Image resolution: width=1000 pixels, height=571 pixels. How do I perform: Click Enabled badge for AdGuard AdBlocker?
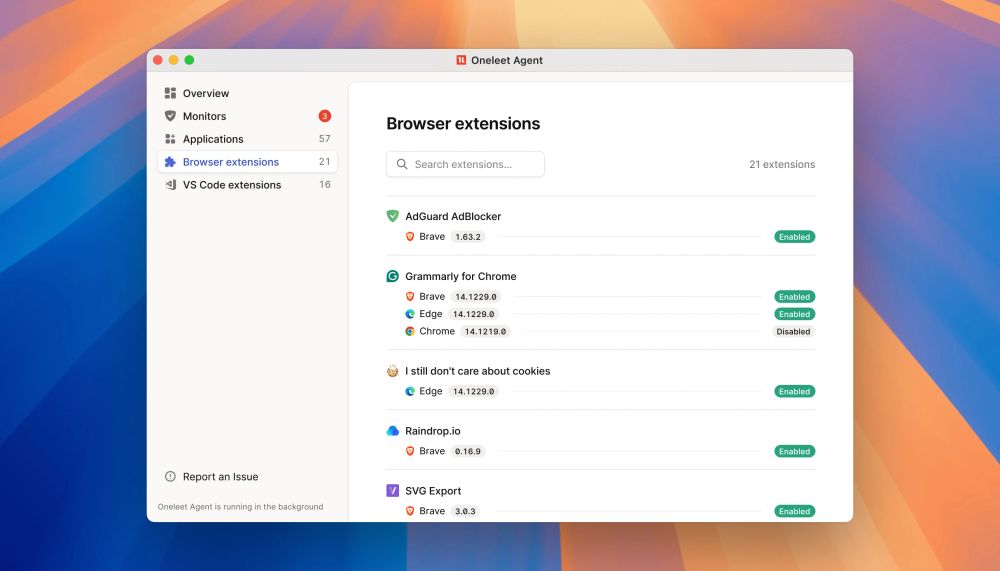pyautogui.click(x=795, y=237)
